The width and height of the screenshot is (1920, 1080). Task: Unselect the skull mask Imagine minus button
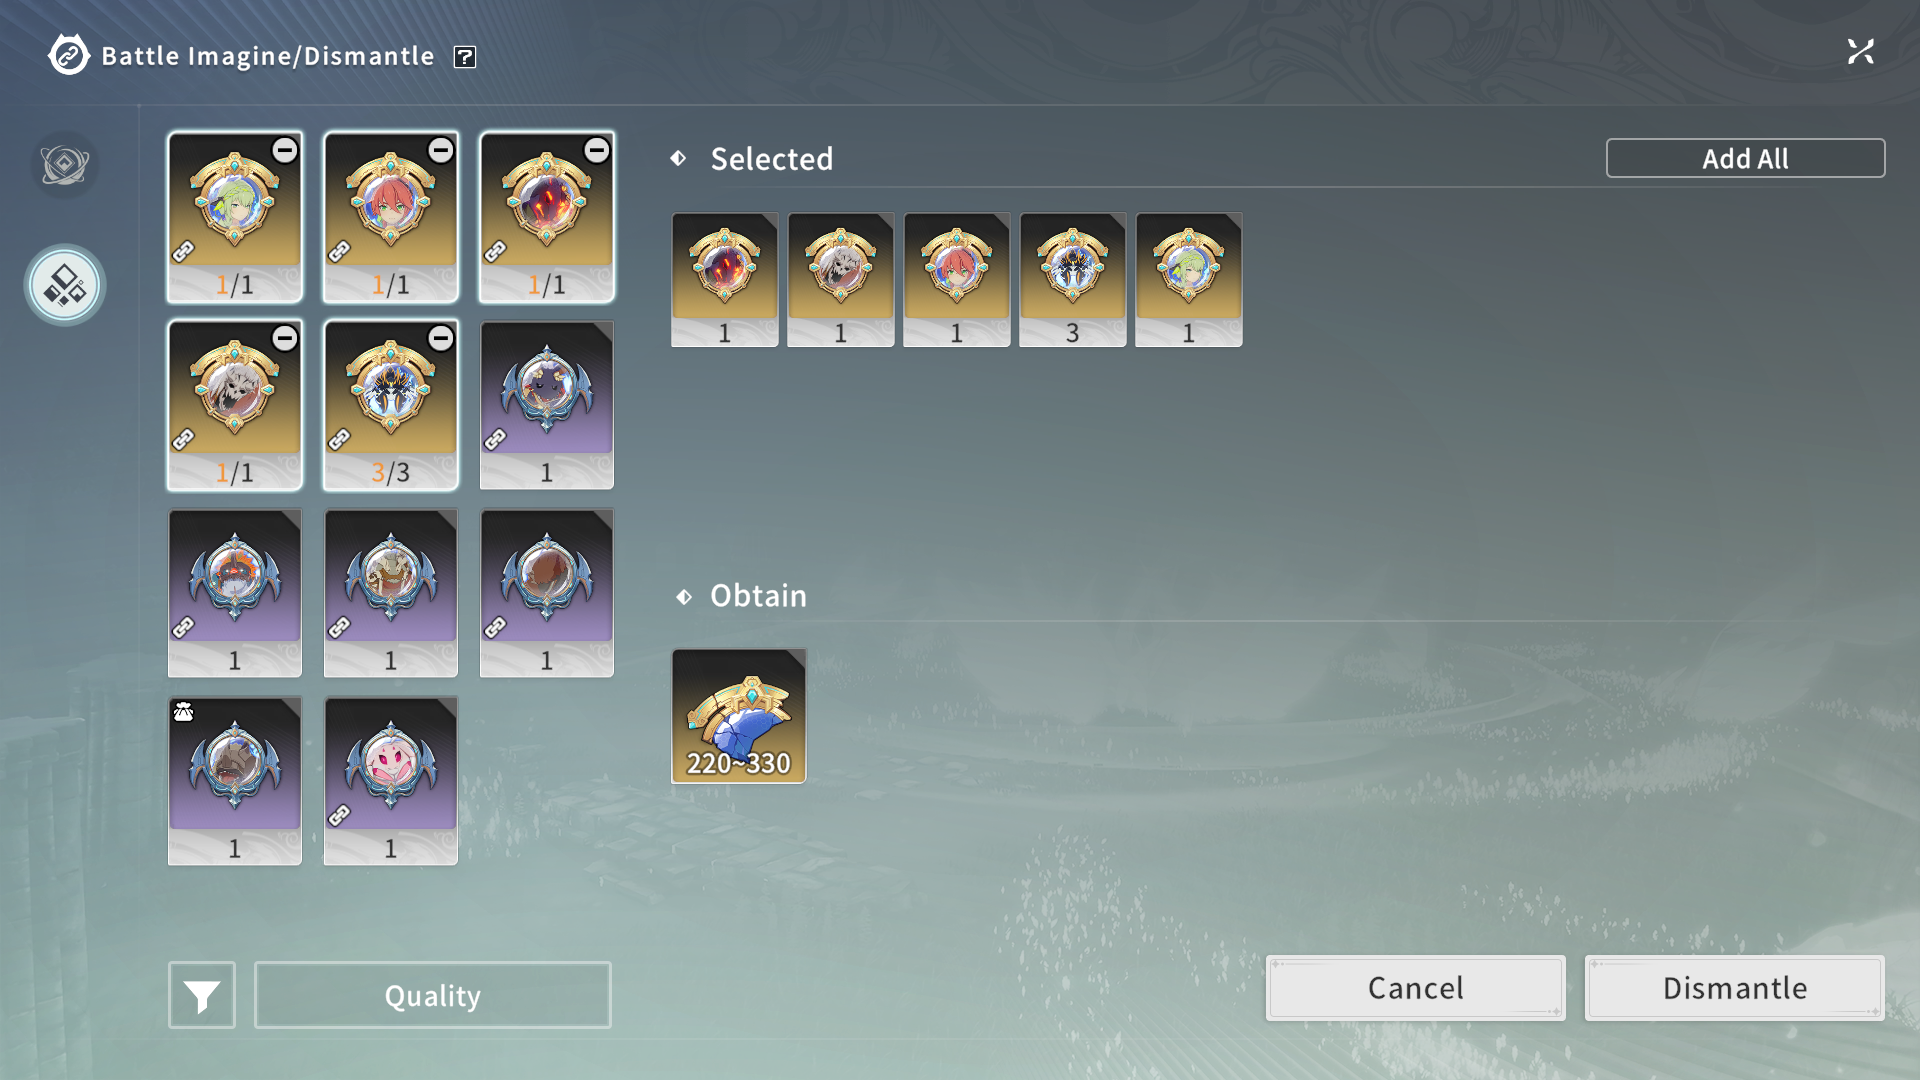pyautogui.click(x=285, y=338)
